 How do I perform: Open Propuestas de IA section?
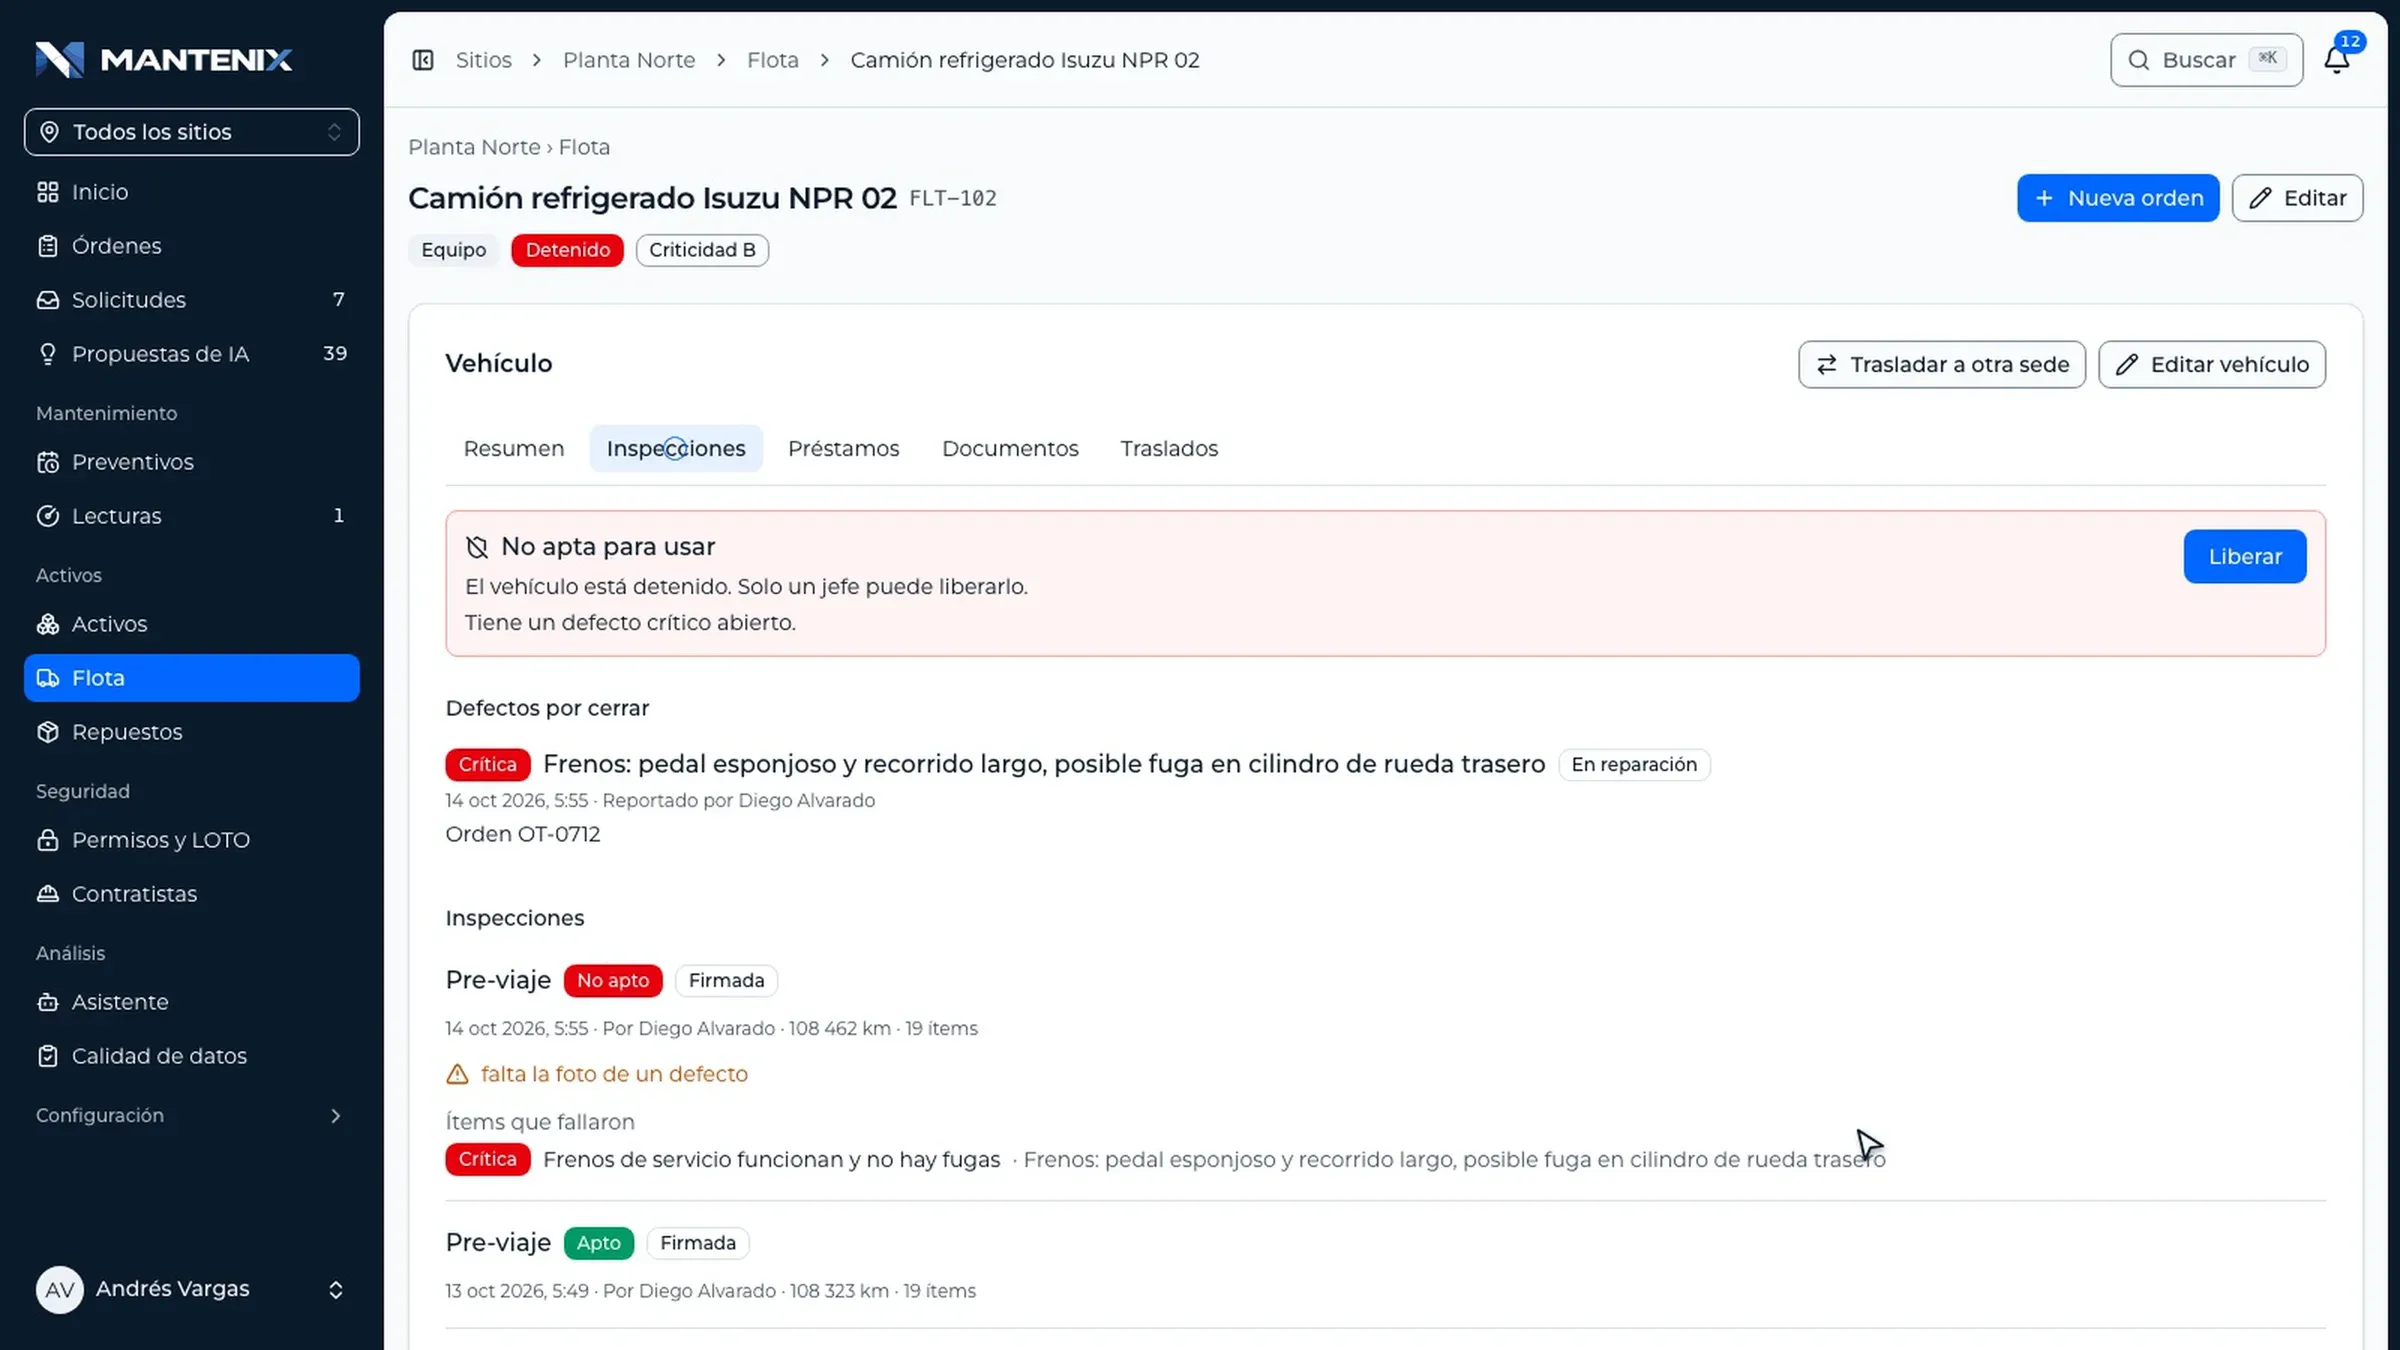(x=192, y=354)
